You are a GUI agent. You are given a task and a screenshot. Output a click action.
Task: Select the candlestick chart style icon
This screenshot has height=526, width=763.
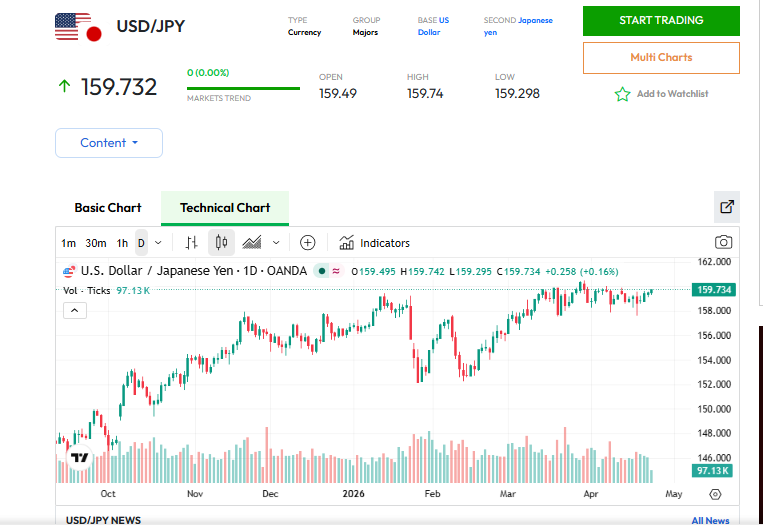coord(221,242)
